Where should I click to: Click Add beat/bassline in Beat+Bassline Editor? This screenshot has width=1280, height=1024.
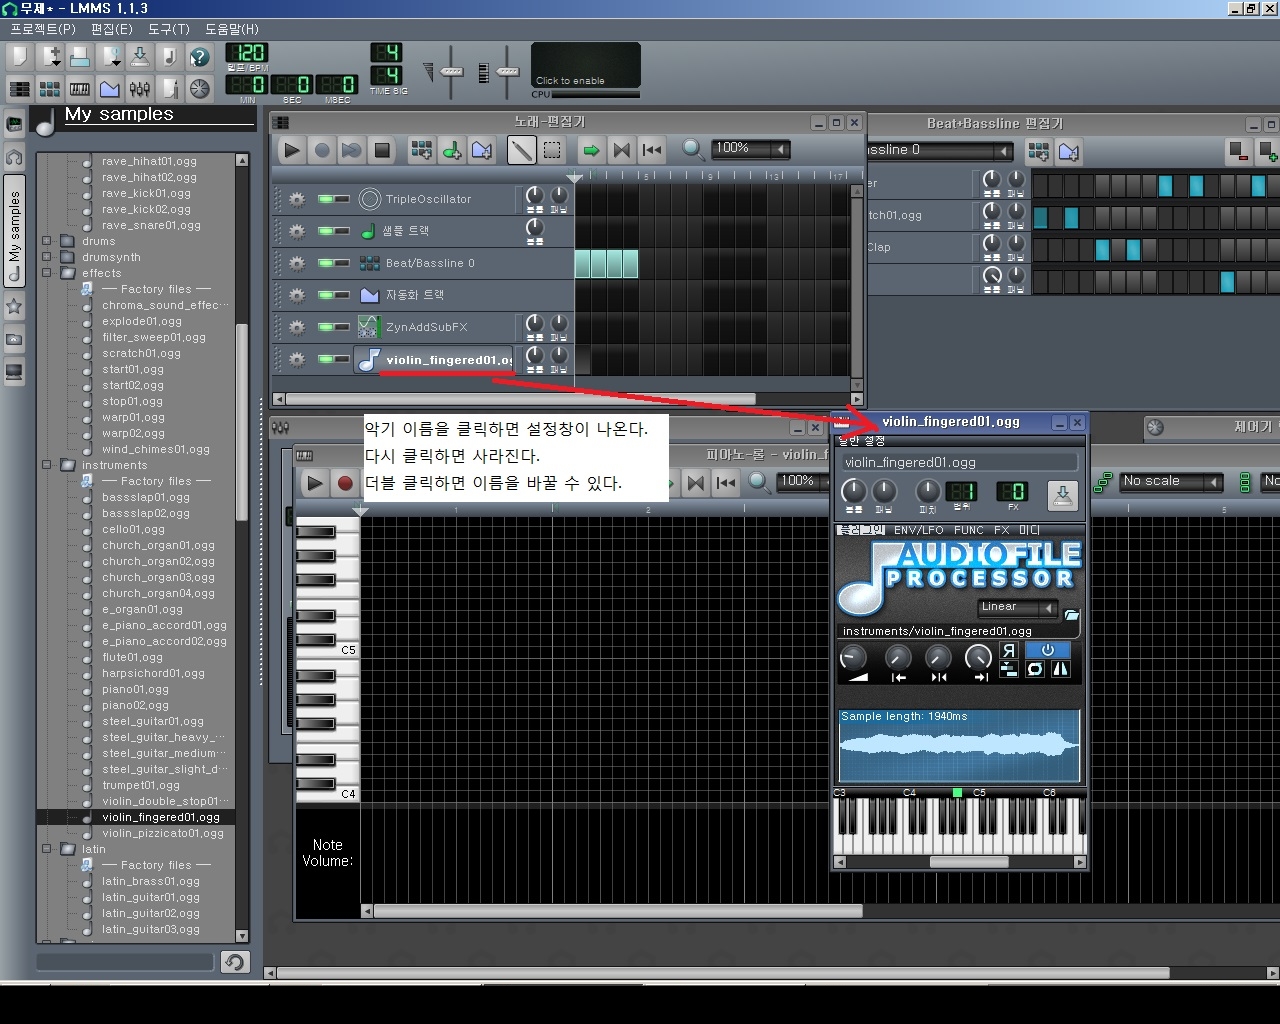[x=1039, y=152]
